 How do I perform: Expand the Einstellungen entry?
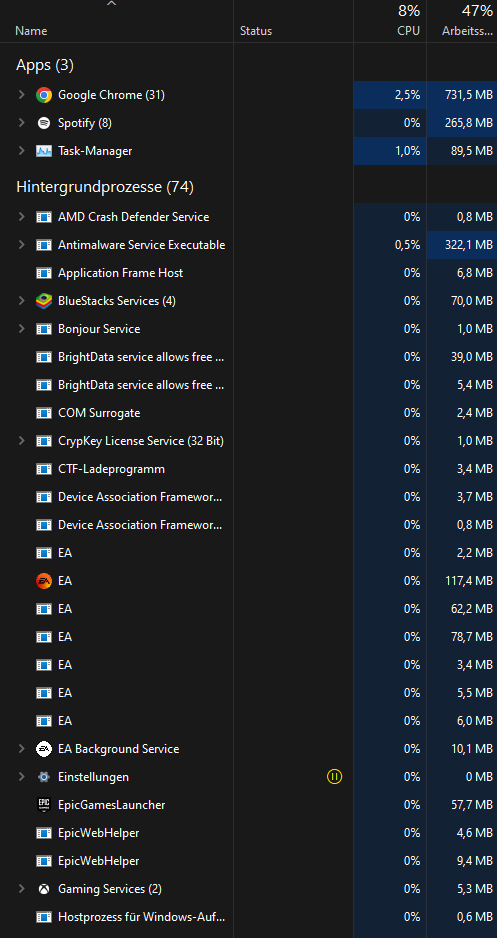tap(22, 777)
